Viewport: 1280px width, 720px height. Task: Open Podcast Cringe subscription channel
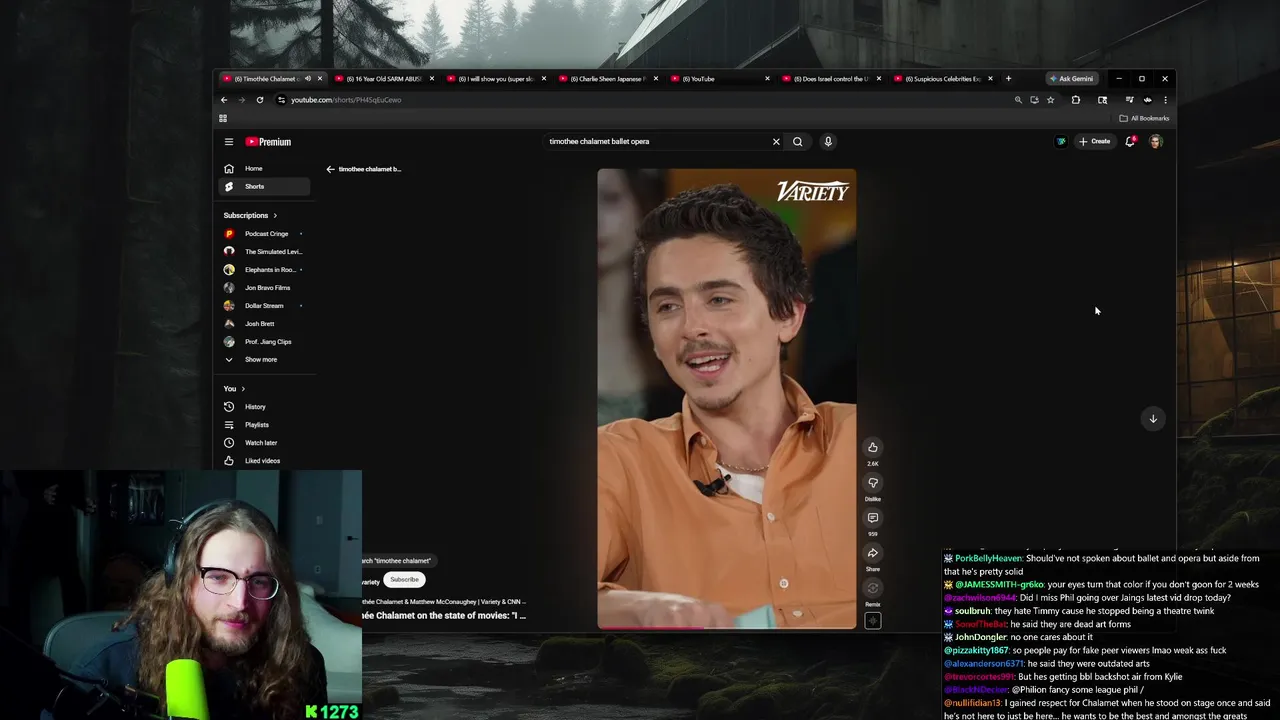click(x=264, y=233)
